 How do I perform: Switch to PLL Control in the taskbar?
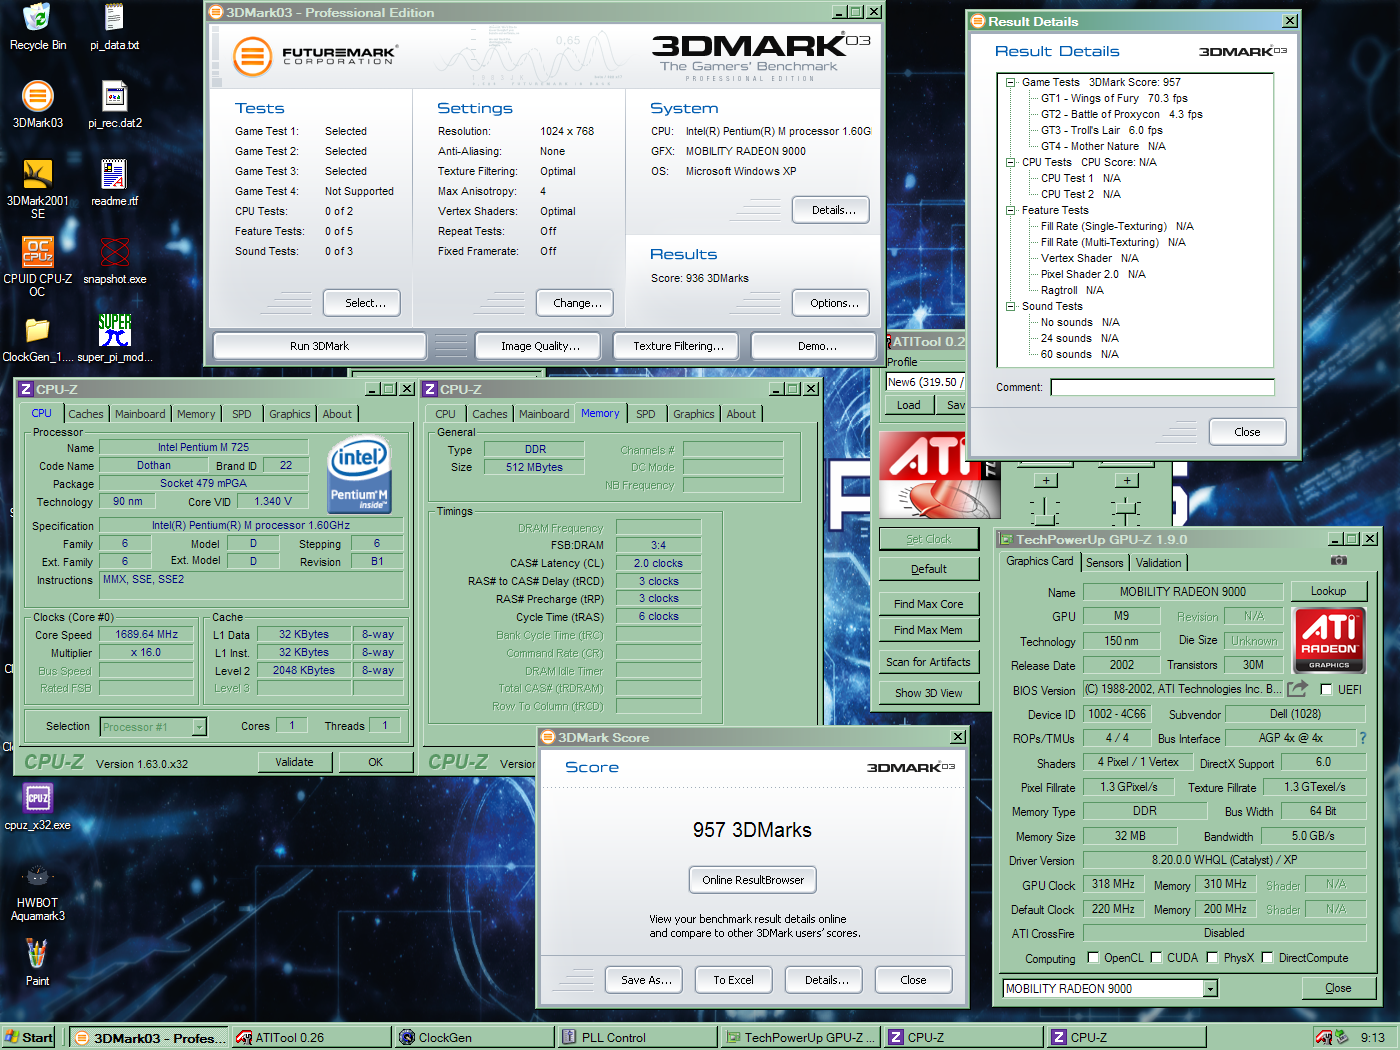[637, 1038]
